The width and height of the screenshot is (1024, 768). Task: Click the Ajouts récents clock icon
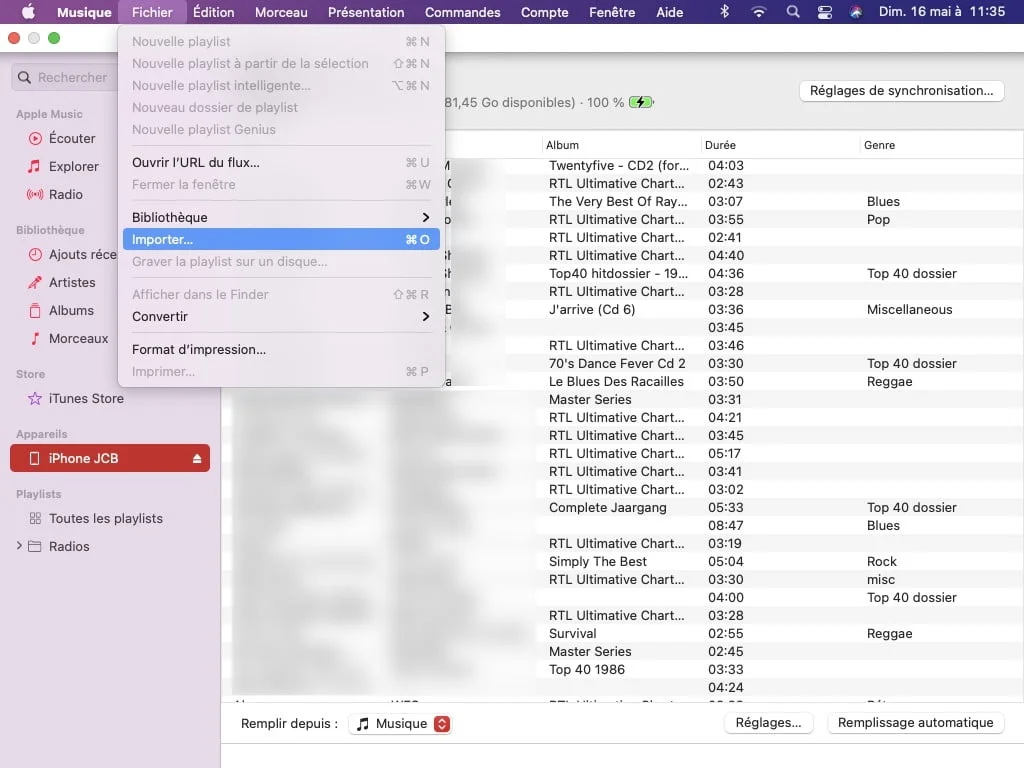pos(35,255)
